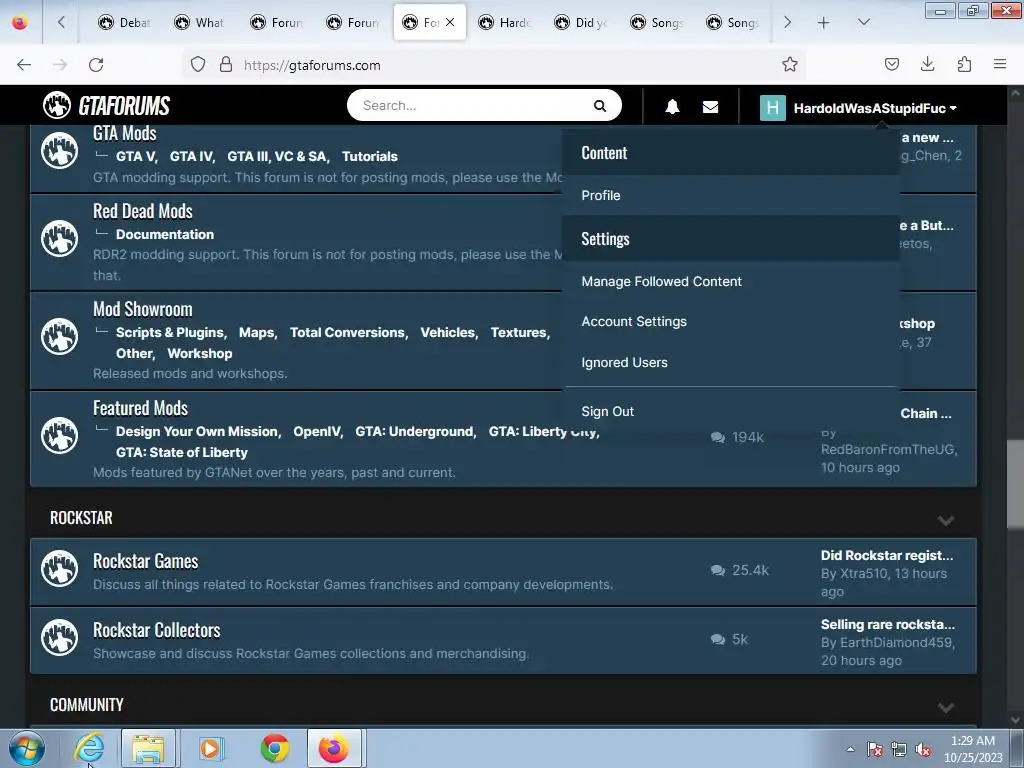Bookmark this page with star icon
1024x768 pixels.
click(790, 64)
